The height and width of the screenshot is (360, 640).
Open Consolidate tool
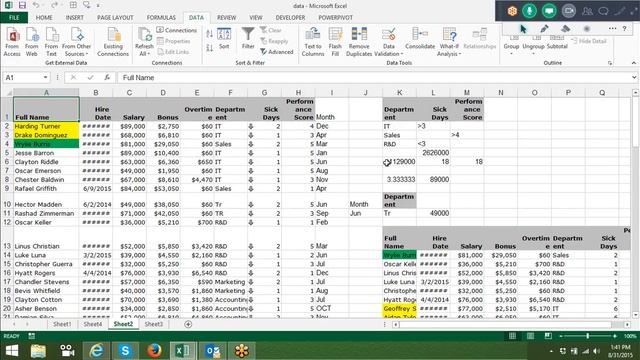(x=420, y=38)
